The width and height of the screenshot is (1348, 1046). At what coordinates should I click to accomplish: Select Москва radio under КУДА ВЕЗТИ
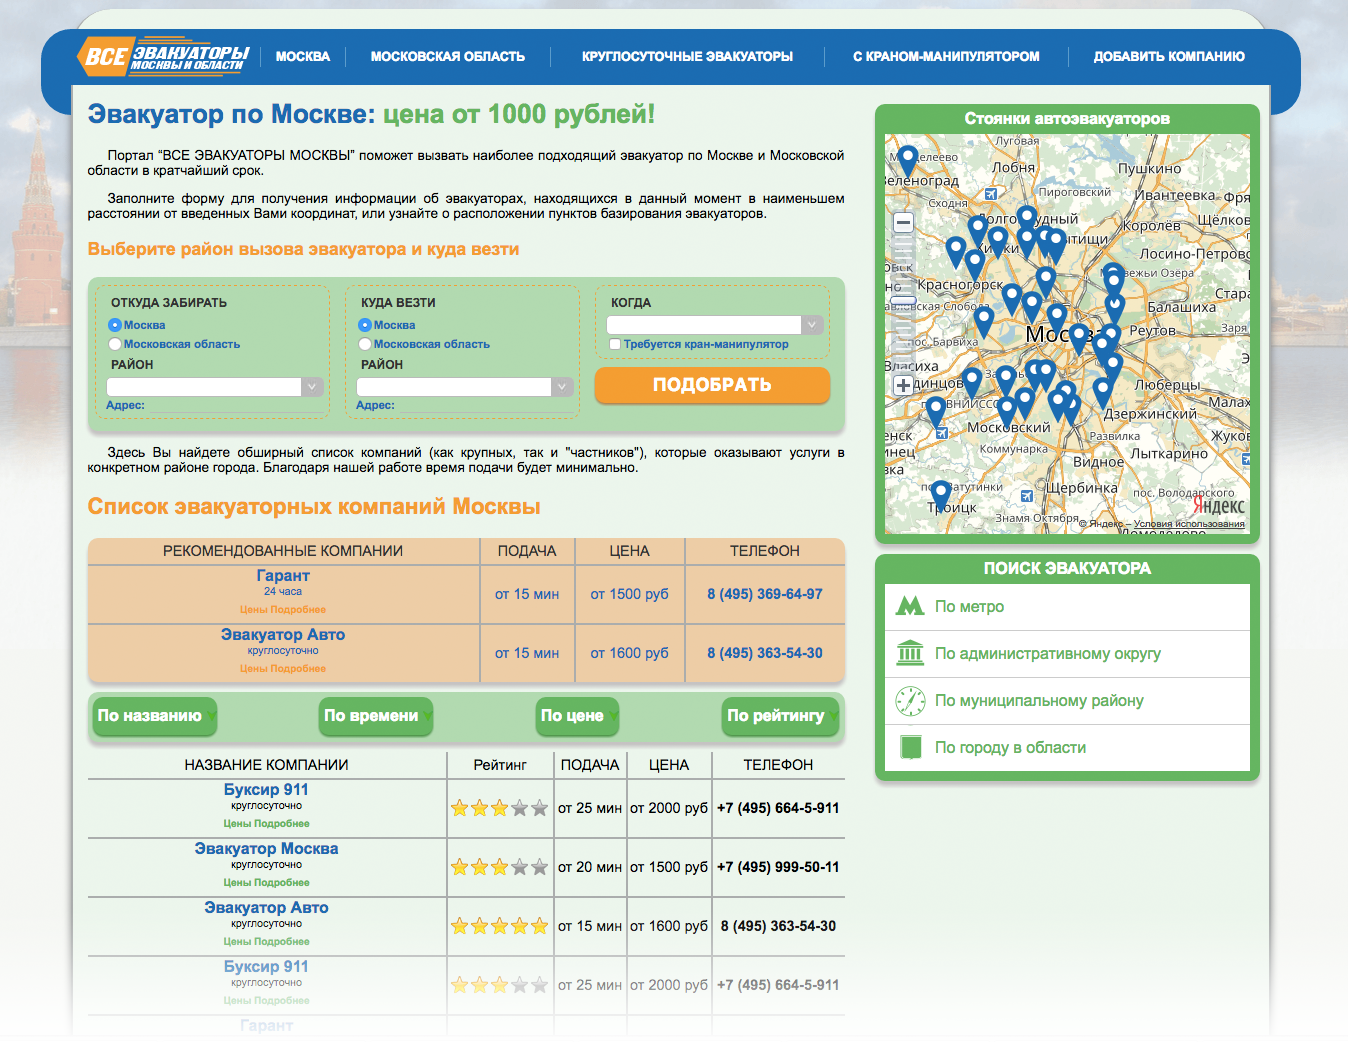tap(365, 325)
